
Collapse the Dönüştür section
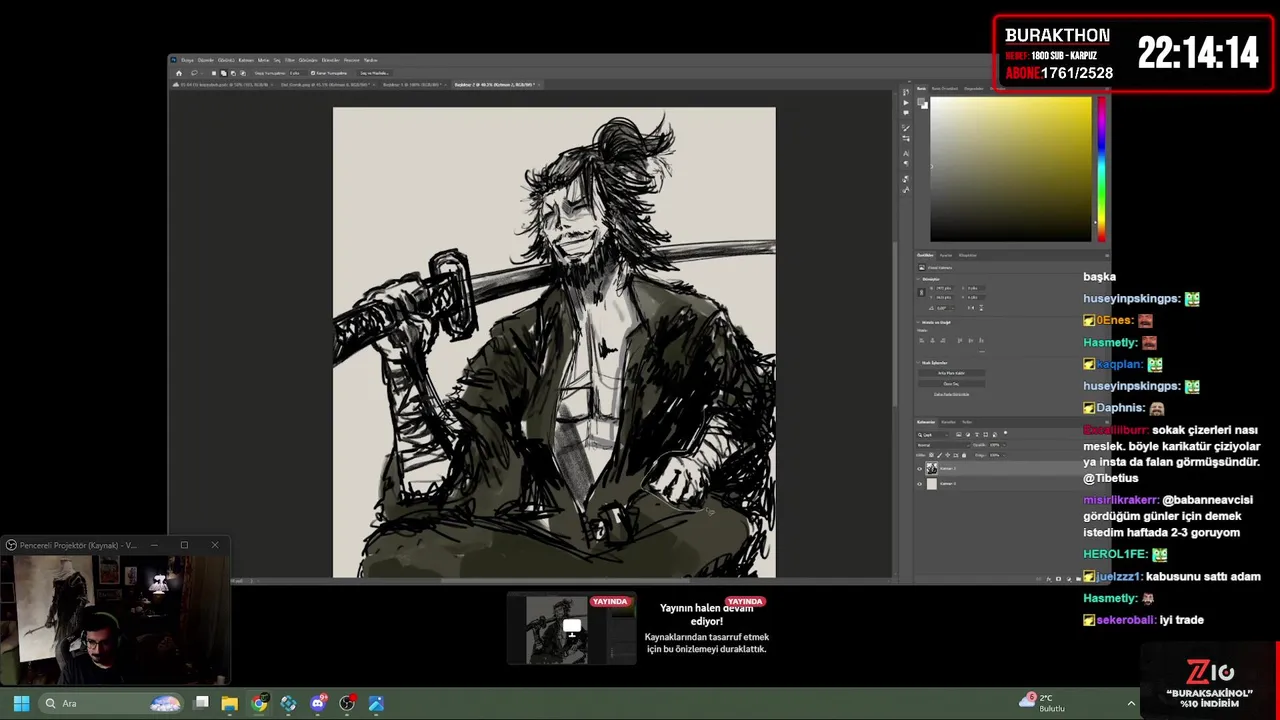pos(918,279)
